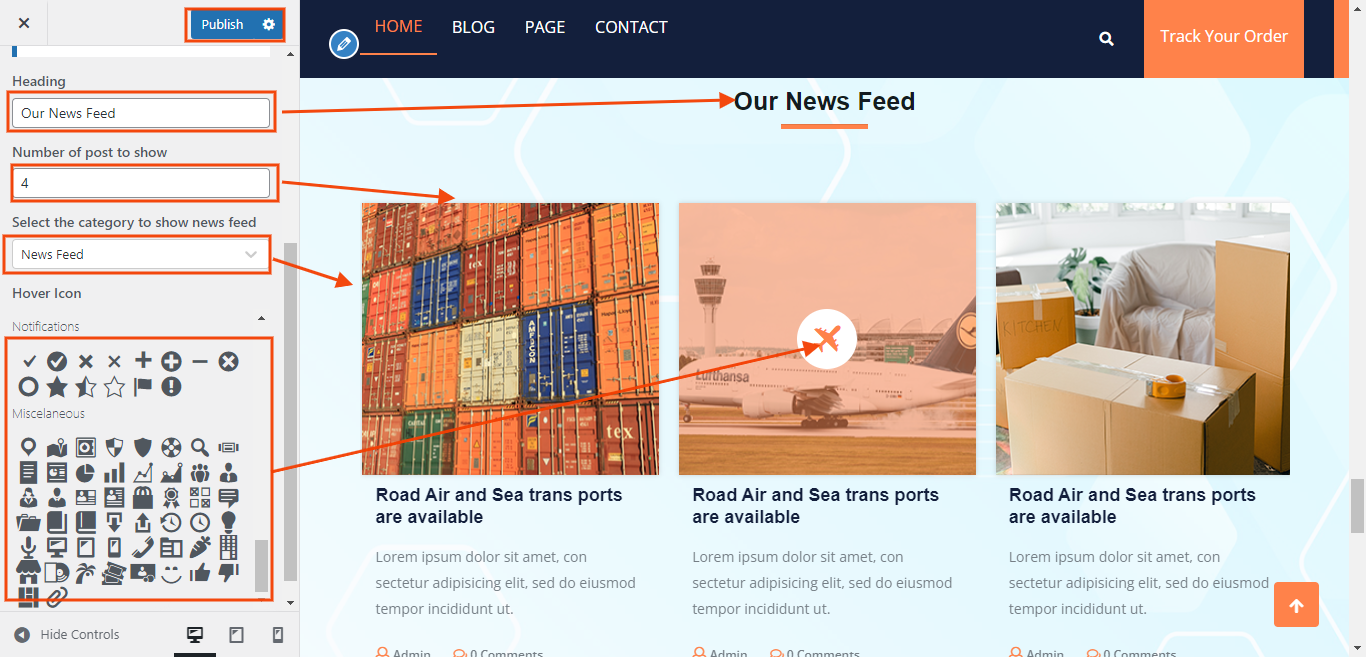
Task: Pick the filled star hover icon
Action: pos(57,387)
